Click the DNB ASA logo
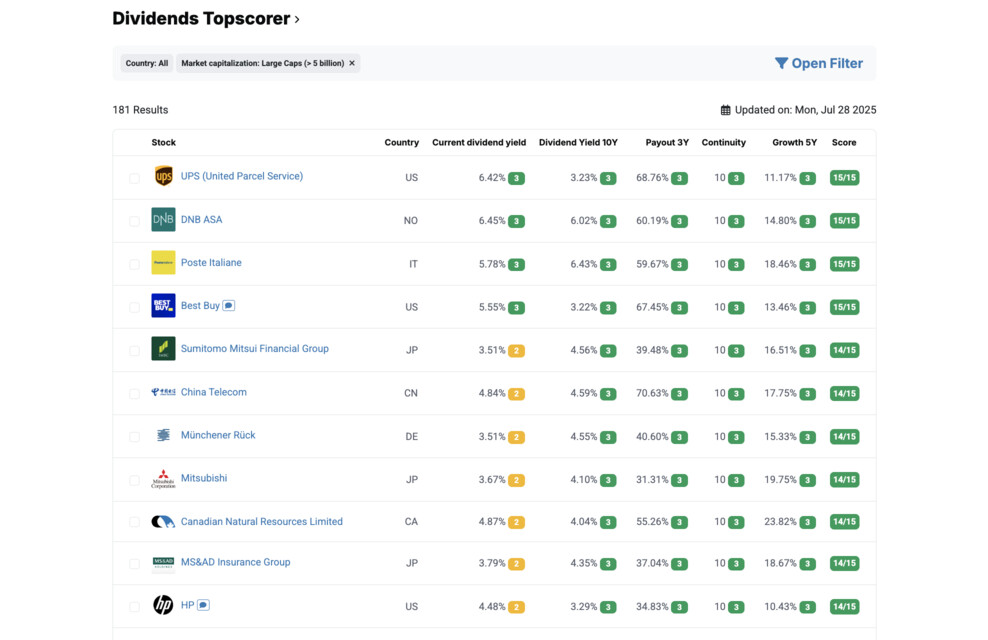 coord(163,219)
